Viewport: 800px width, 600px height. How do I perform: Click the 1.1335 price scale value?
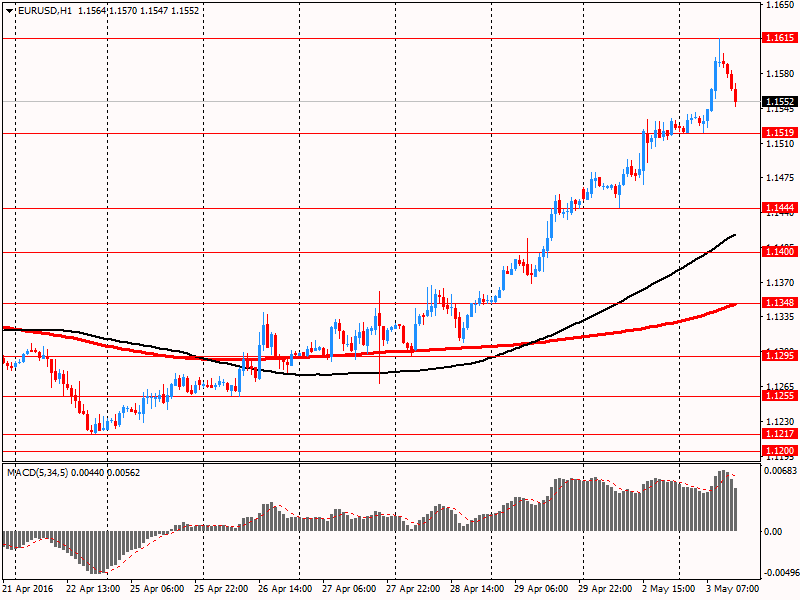coord(780,317)
